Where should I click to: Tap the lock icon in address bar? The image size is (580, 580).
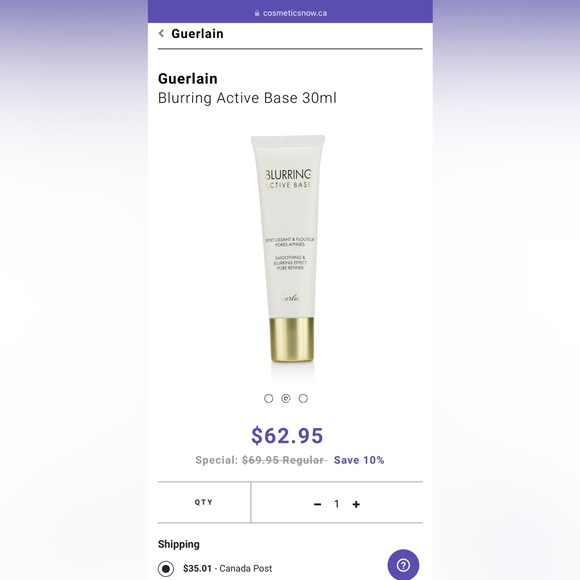(x=257, y=13)
